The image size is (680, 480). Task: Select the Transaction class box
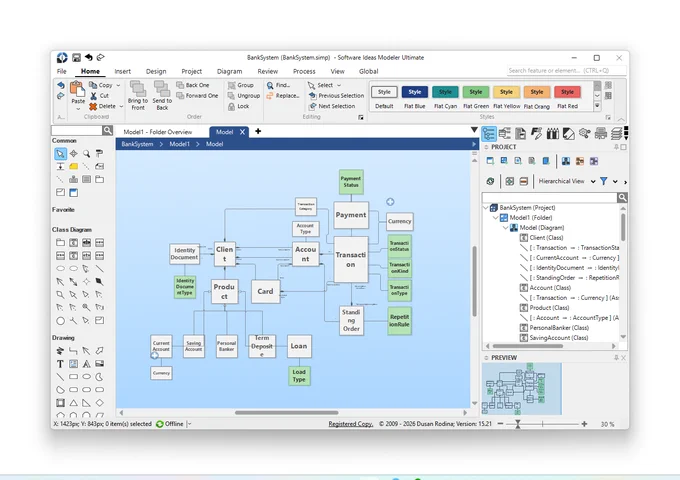coord(351,259)
